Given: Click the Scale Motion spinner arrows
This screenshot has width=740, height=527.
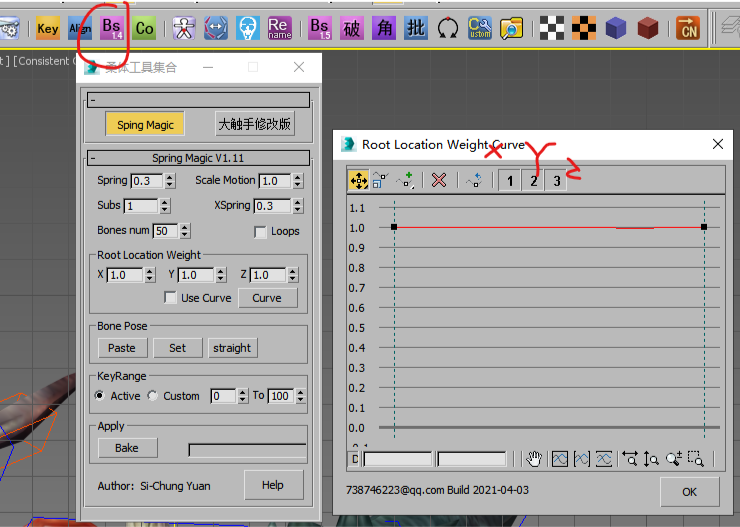Looking at the screenshot, I should pyautogui.click(x=297, y=181).
